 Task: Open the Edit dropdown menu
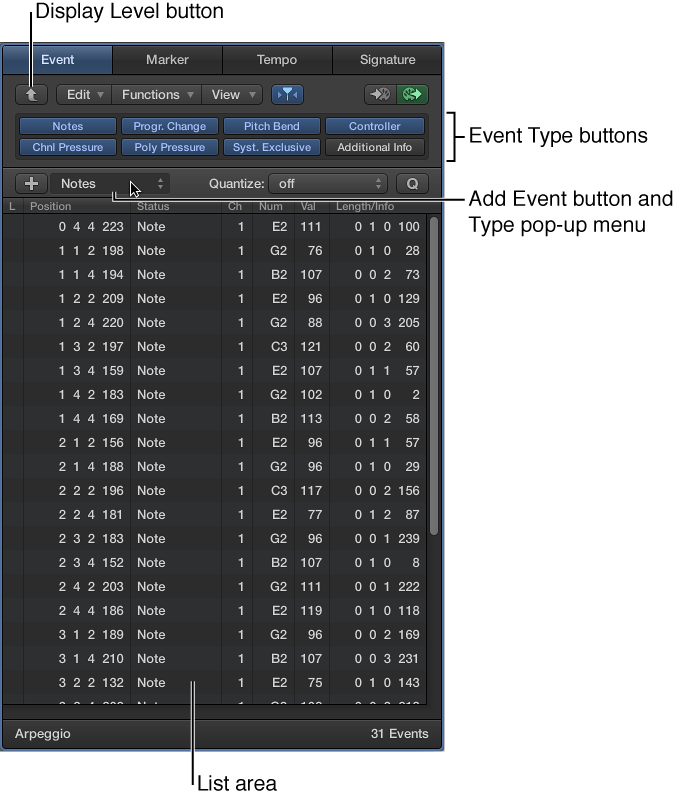[x=84, y=95]
